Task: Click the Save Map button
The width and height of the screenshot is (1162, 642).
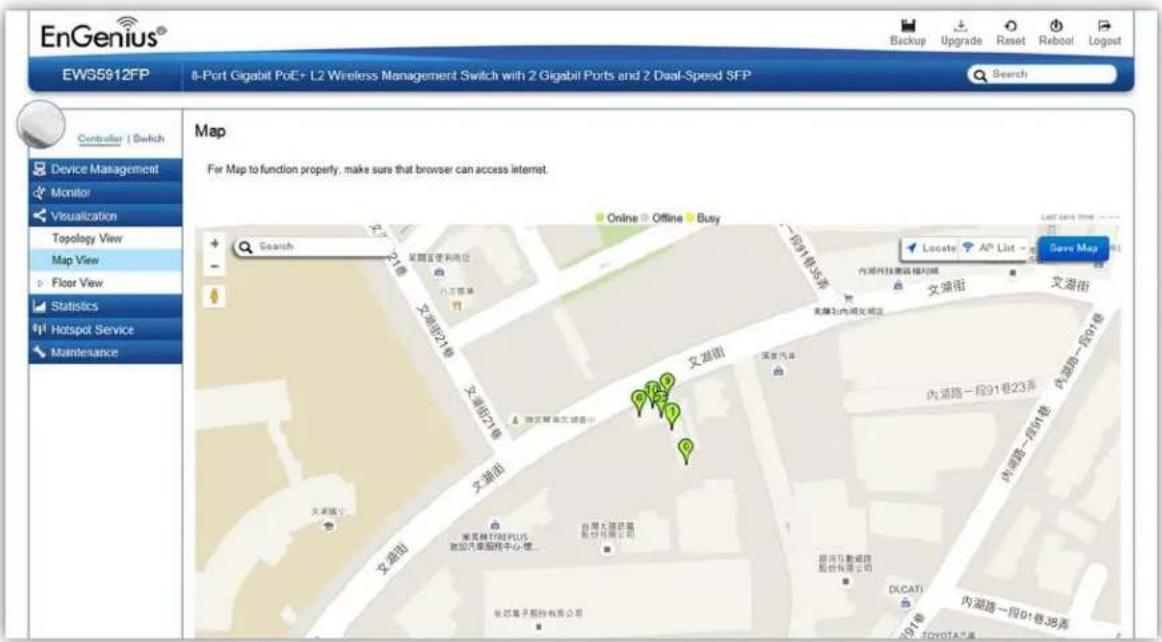Action: [x=1073, y=248]
